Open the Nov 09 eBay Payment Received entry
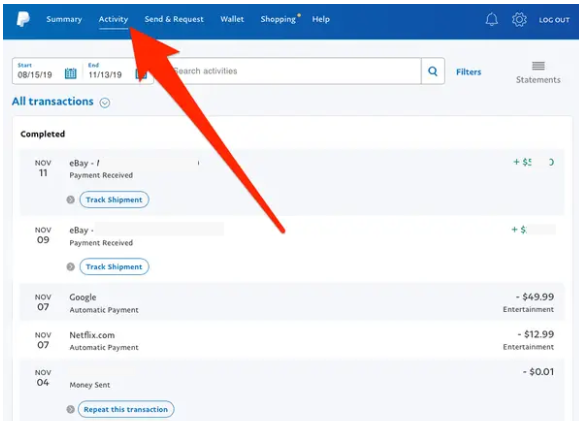Screen dimensions: 583x422 point(292,249)
